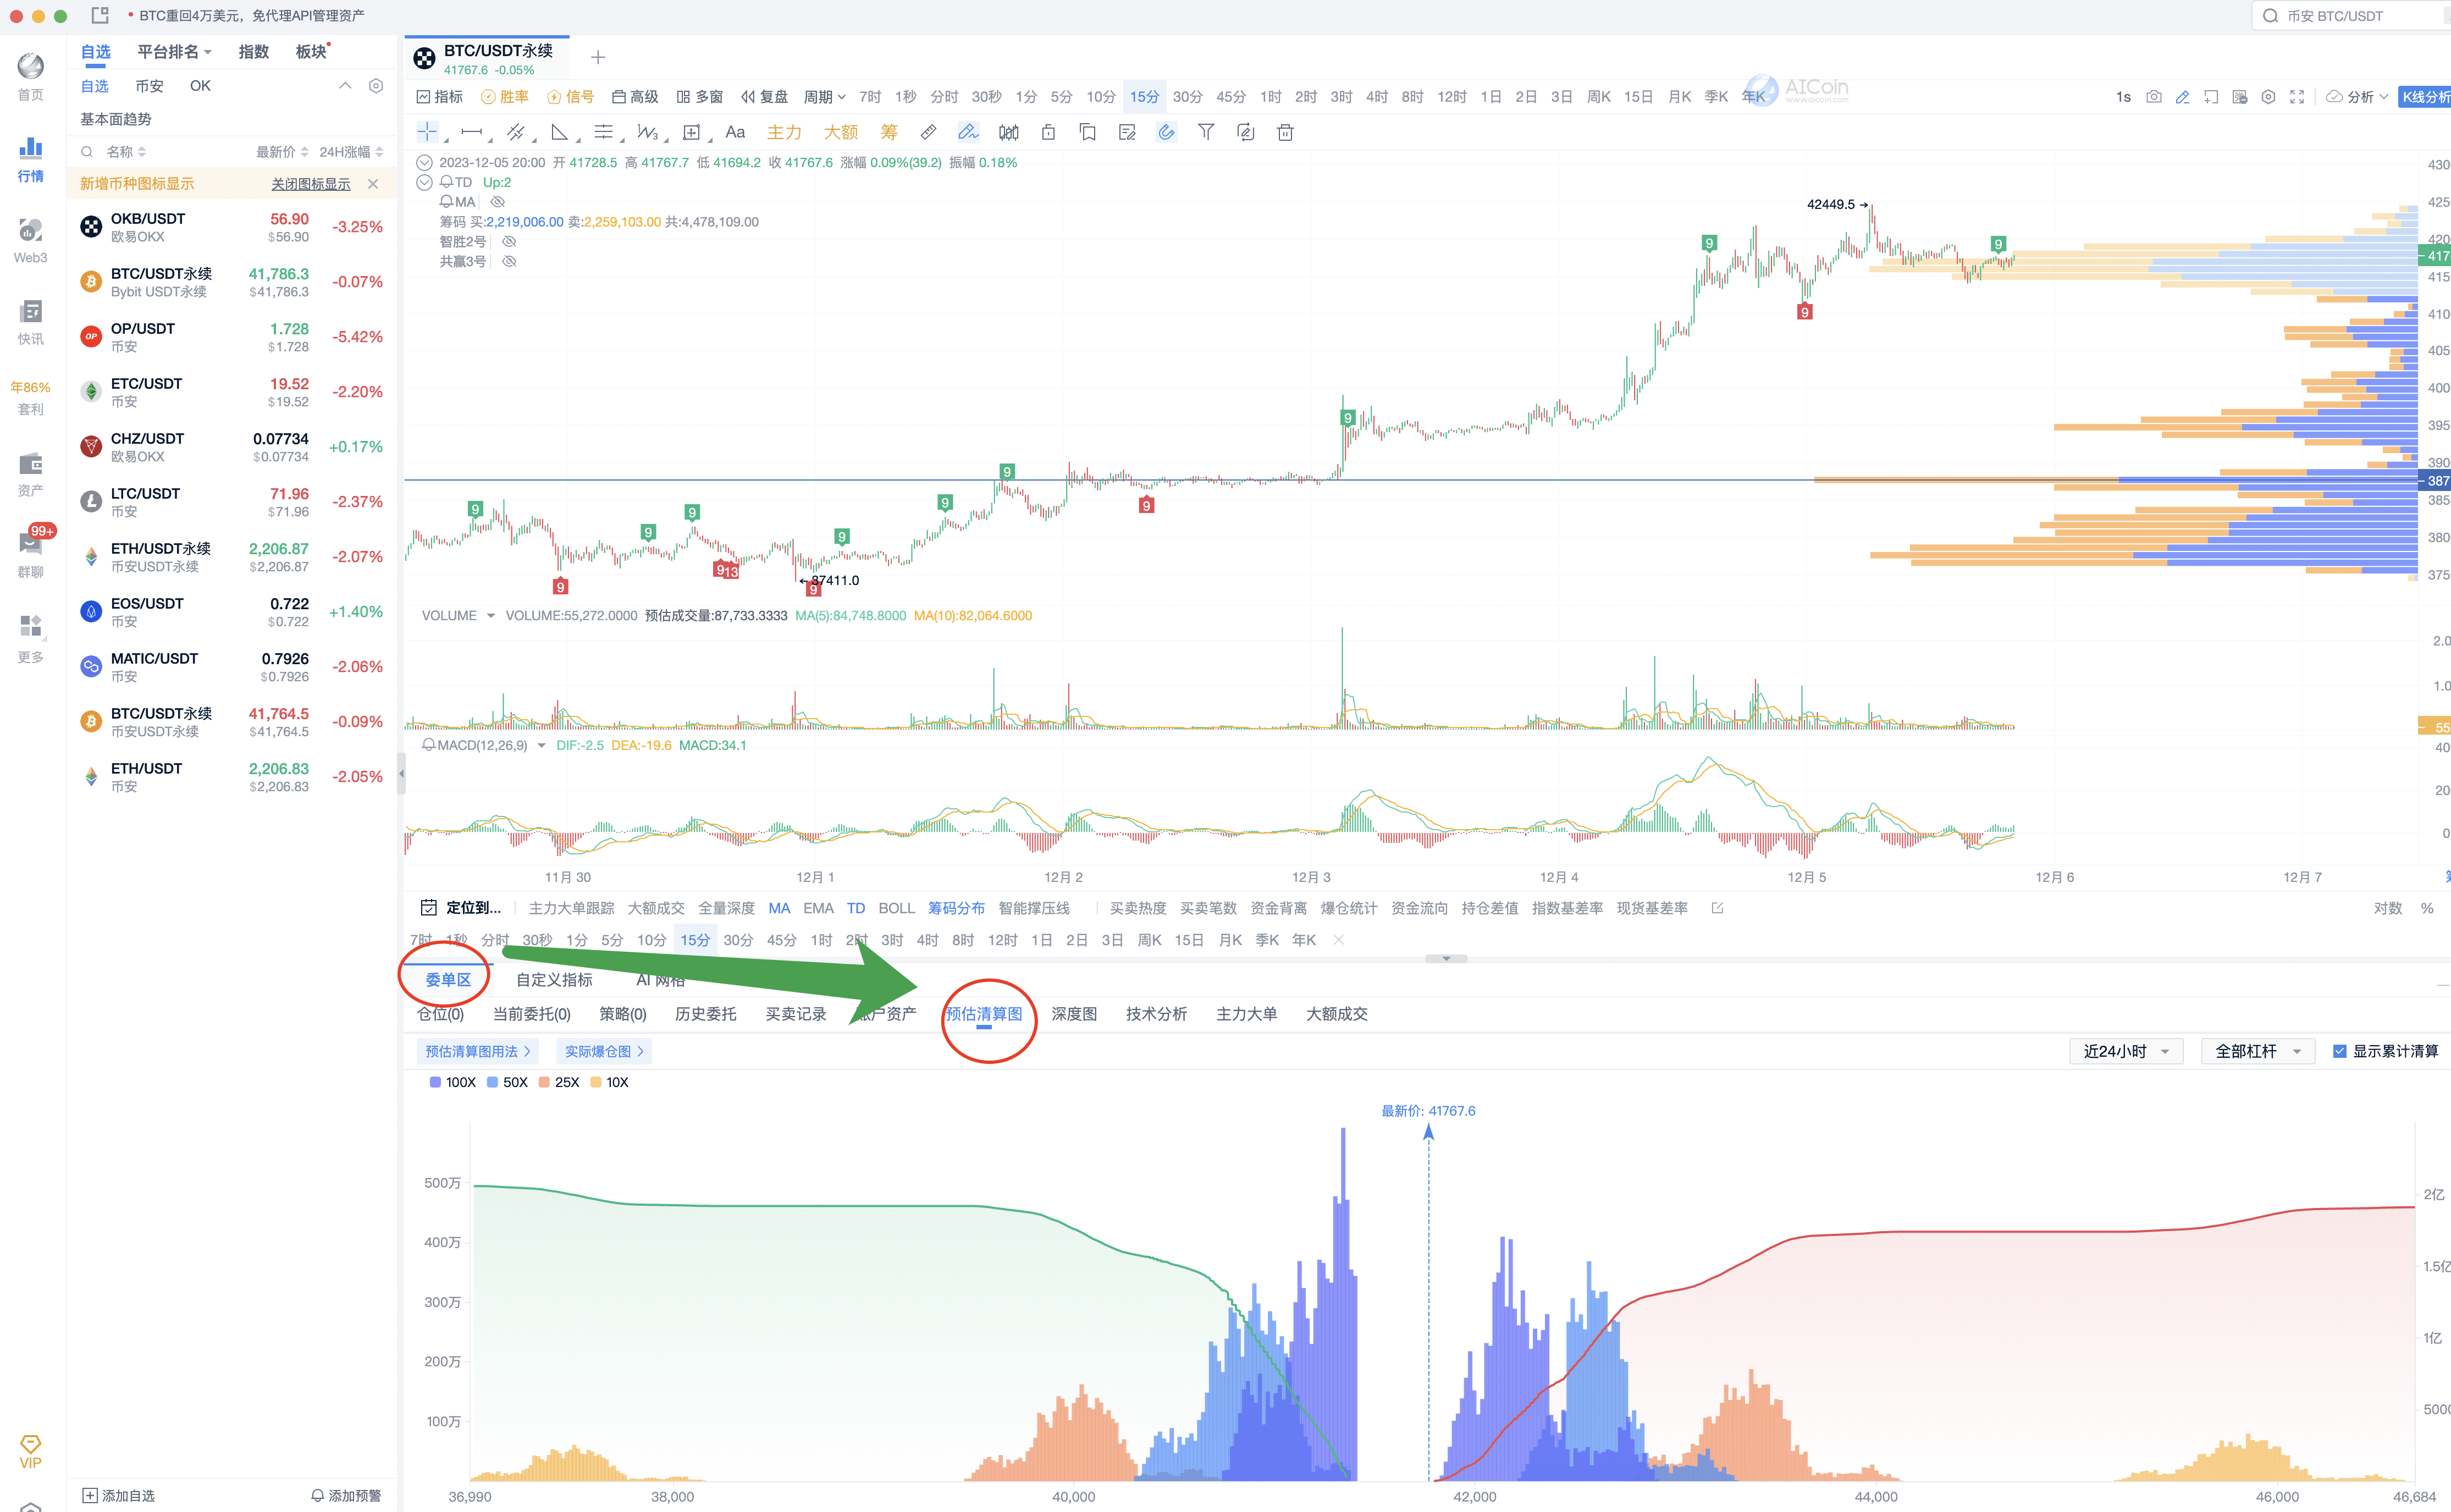The image size is (2451, 1512).
Task: Toggle the continuous drawing pen tool
Action: click(968, 132)
